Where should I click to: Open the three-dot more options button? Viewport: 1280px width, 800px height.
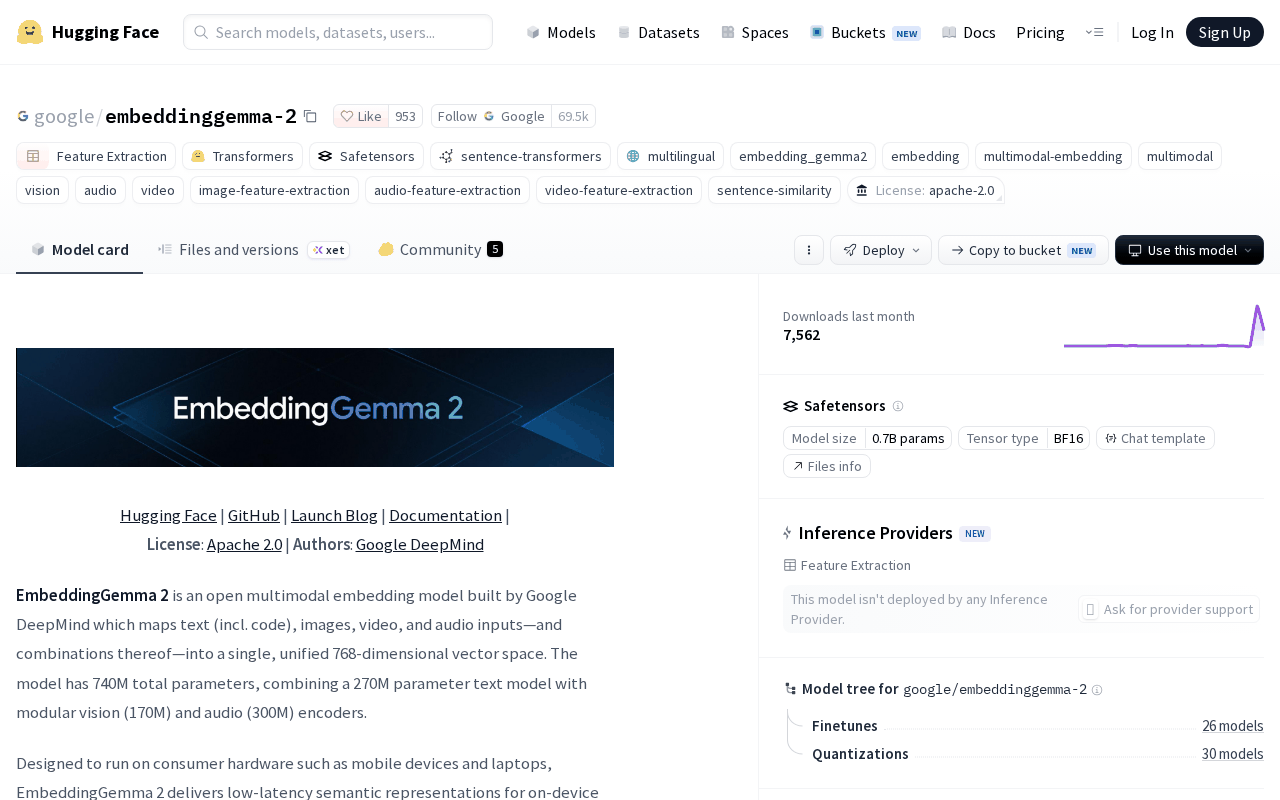click(809, 250)
